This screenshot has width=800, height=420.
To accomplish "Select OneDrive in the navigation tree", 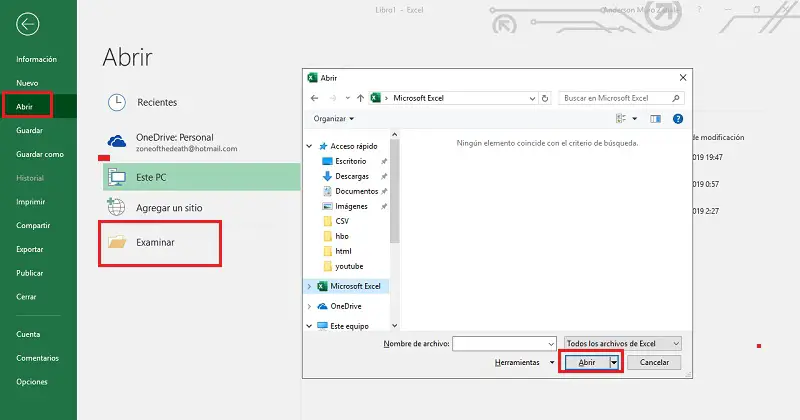I will 345,306.
